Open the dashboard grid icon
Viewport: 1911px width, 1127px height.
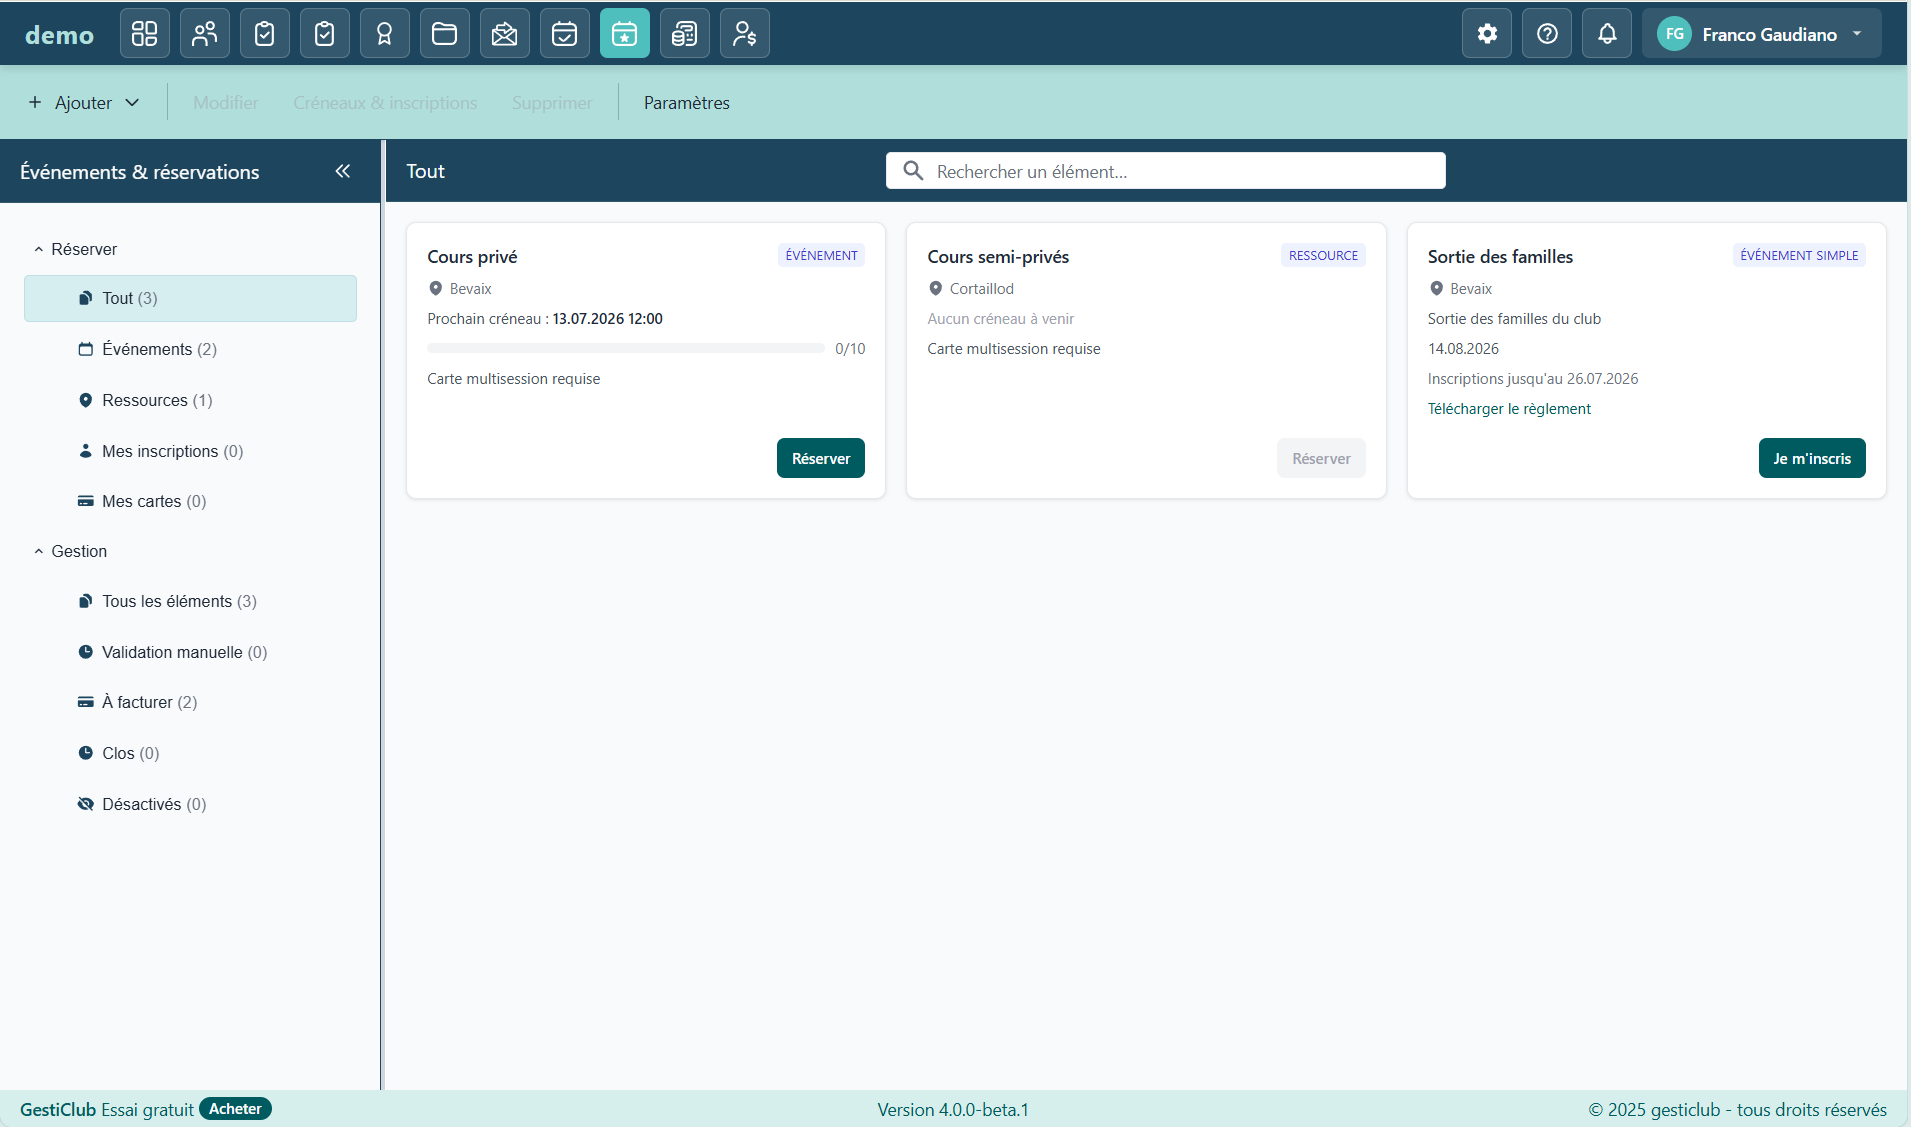pos(145,34)
